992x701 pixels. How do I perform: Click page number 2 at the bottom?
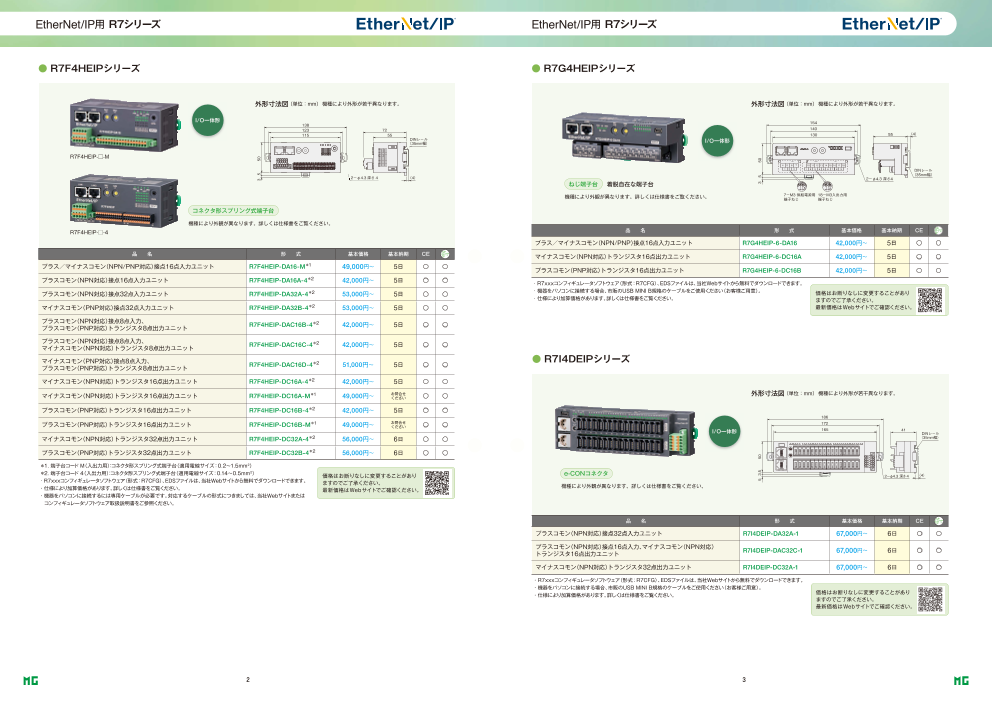click(248, 679)
